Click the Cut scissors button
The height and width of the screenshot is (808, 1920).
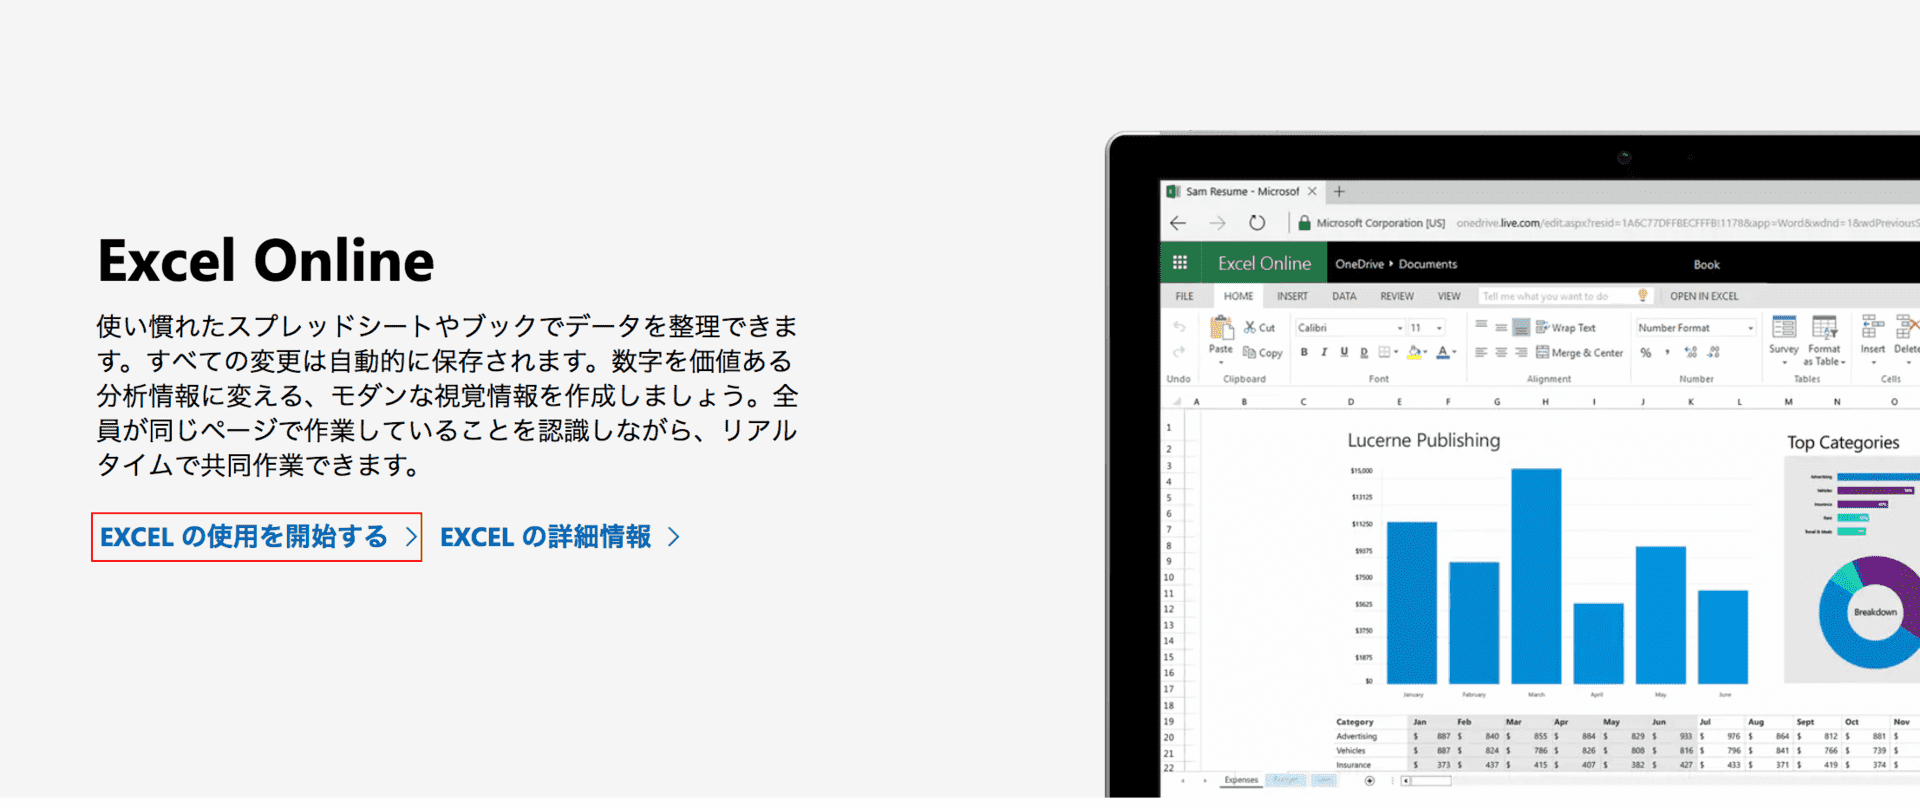pyautogui.click(x=1259, y=327)
